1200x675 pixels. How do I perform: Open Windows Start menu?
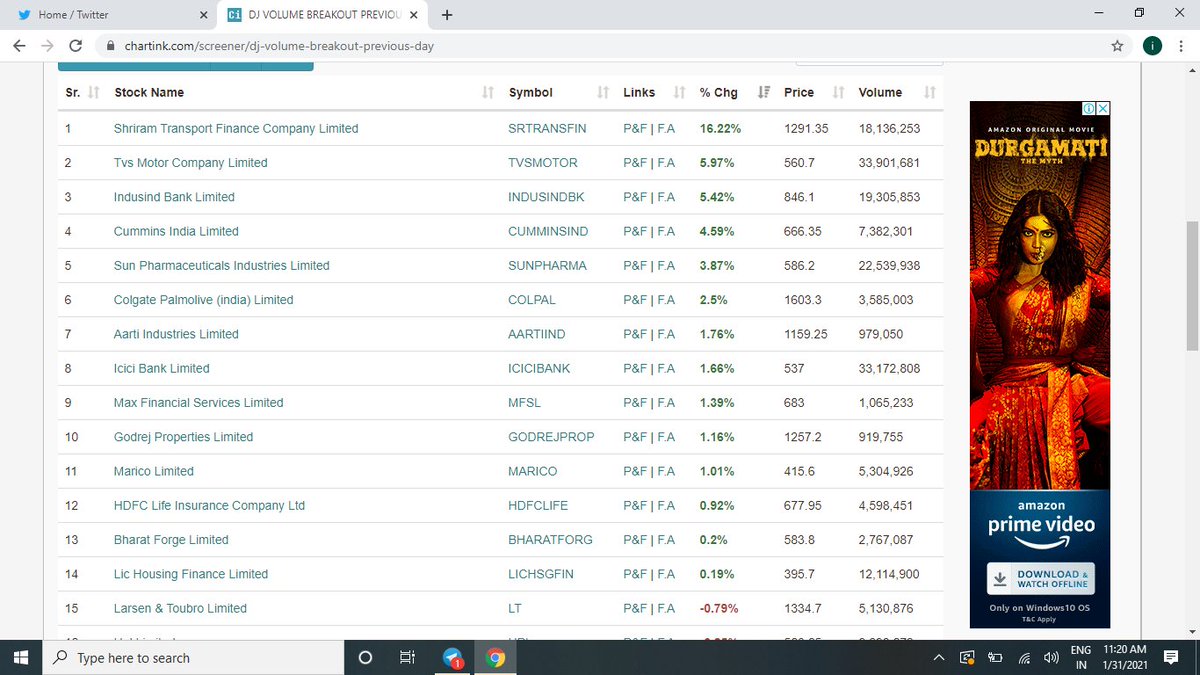click(x=22, y=657)
